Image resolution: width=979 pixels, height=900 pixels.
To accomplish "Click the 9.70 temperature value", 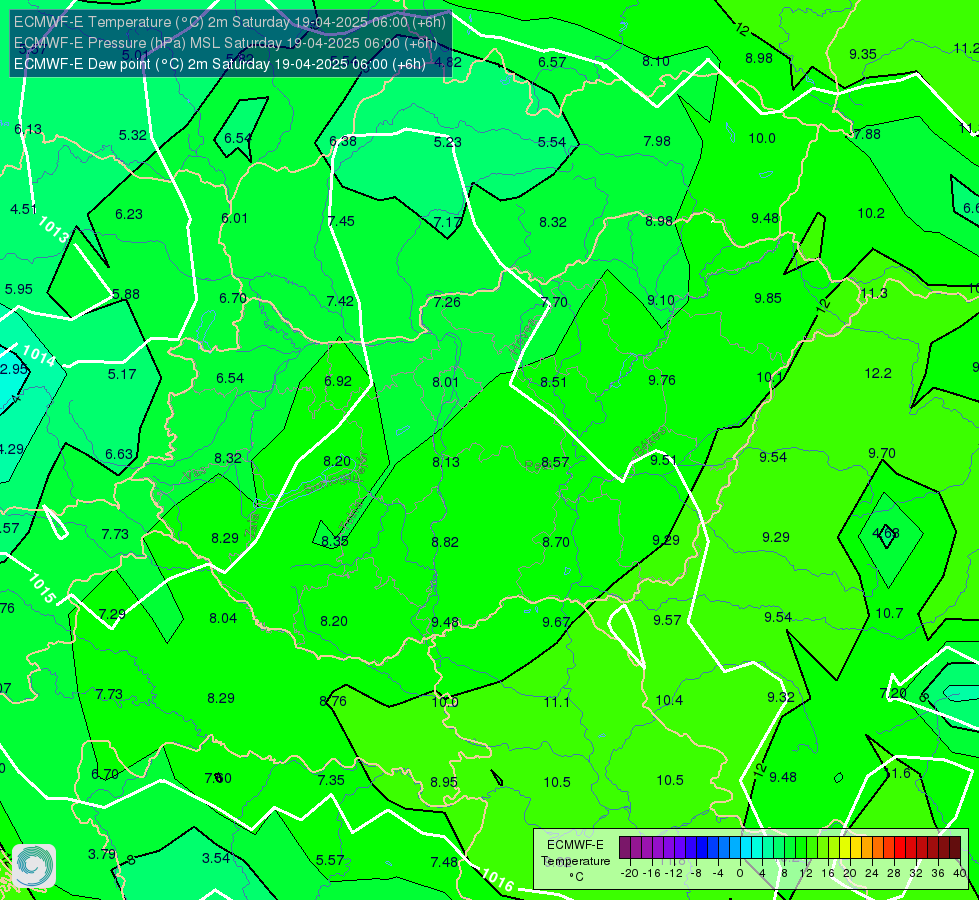I will (882, 453).
